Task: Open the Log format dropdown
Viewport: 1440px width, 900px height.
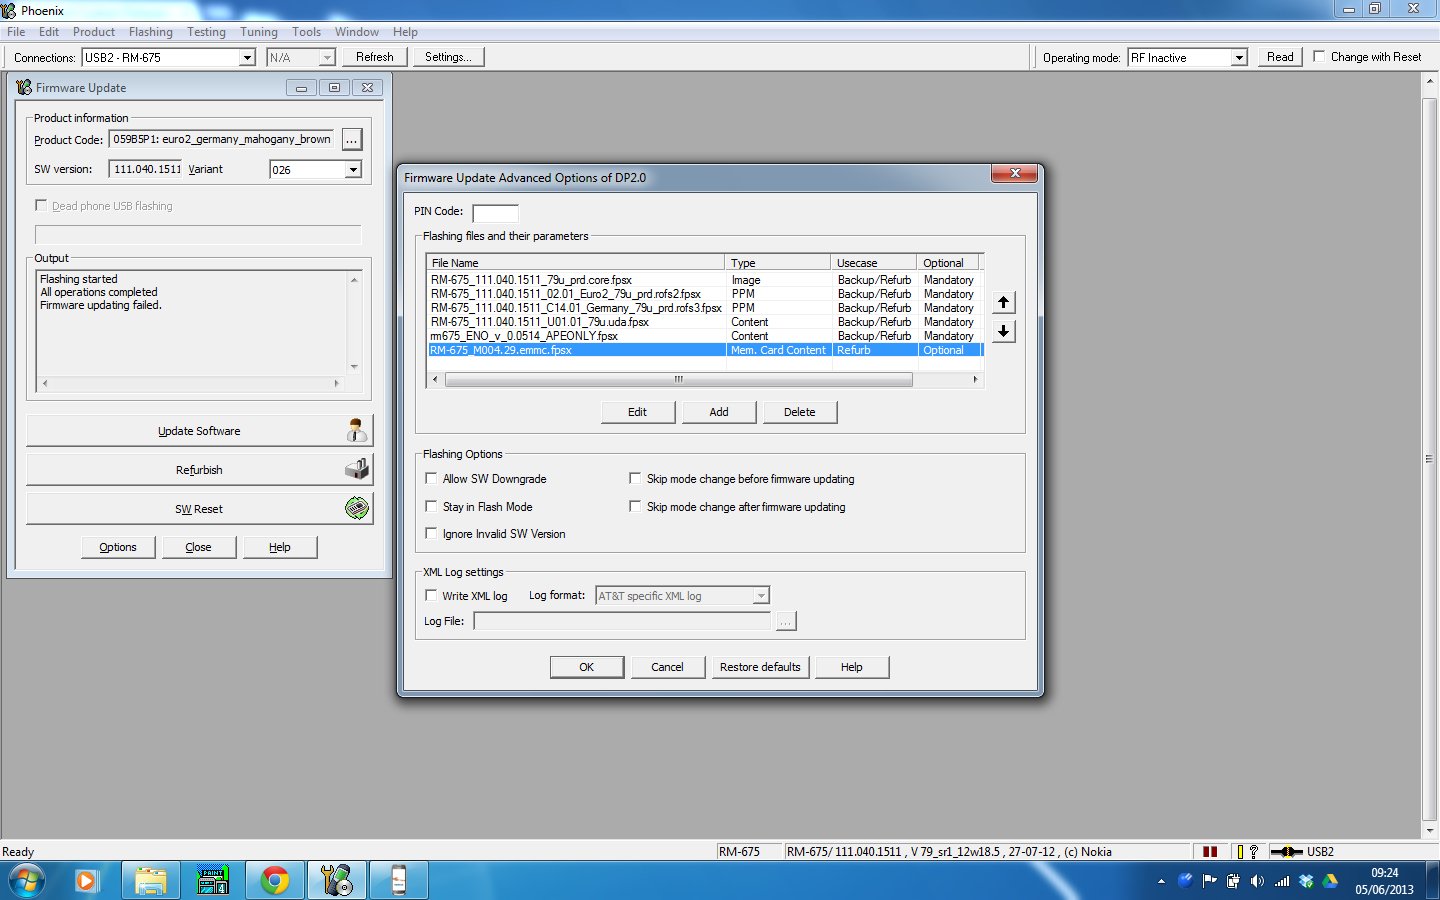Action: pos(761,596)
